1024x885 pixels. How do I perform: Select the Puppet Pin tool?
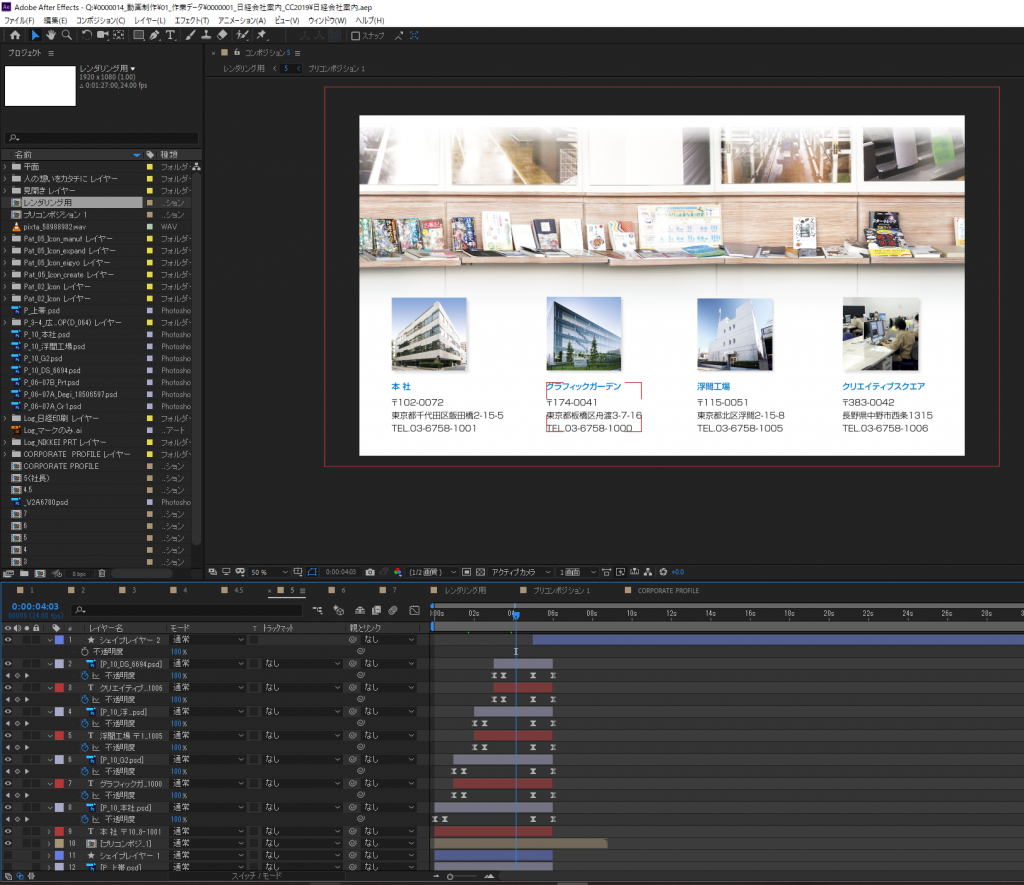pos(262,35)
